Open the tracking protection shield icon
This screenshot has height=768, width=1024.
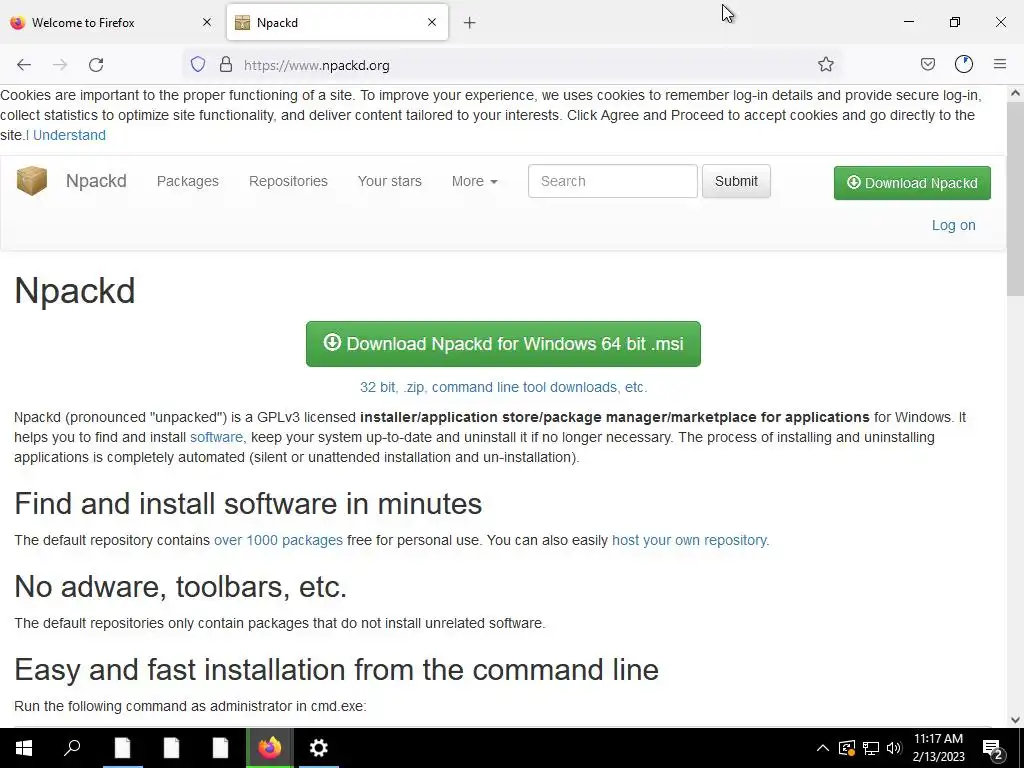[198, 64]
